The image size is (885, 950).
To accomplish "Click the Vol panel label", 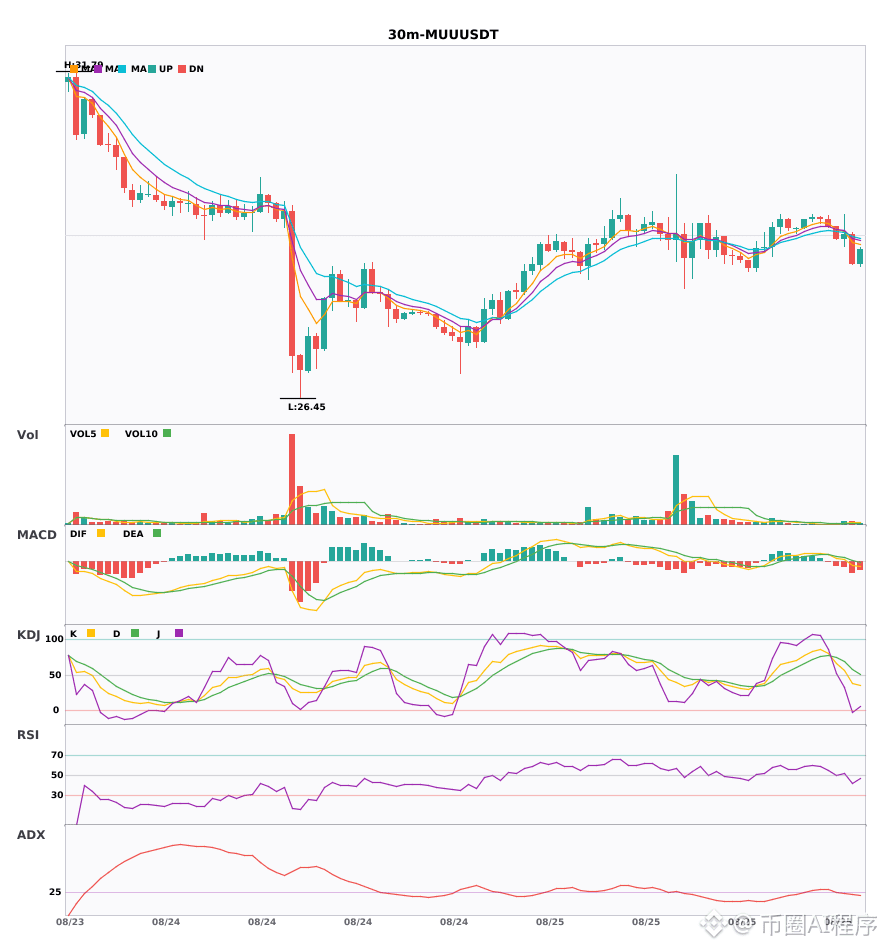I will [27, 435].
